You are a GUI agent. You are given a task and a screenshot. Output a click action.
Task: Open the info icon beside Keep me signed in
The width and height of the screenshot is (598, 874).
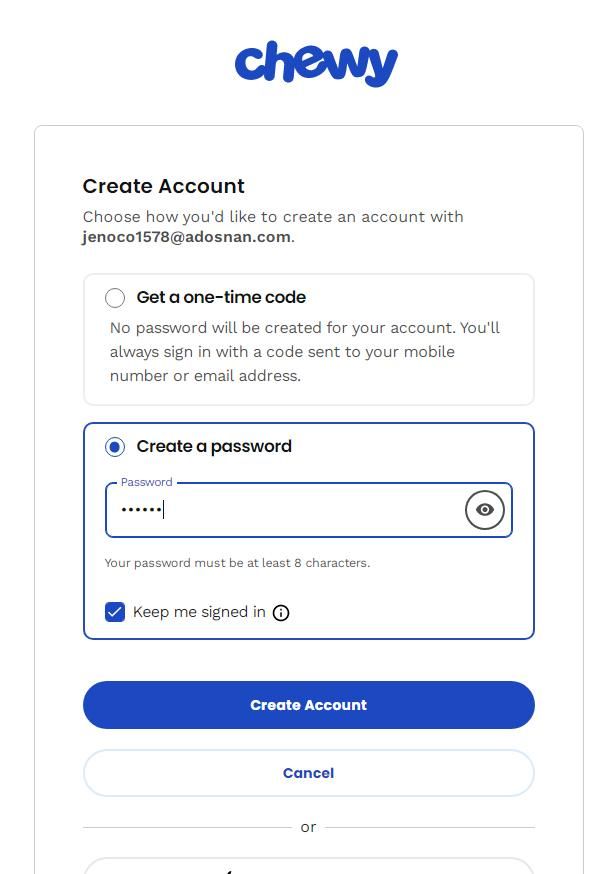[x=281, y=613]
